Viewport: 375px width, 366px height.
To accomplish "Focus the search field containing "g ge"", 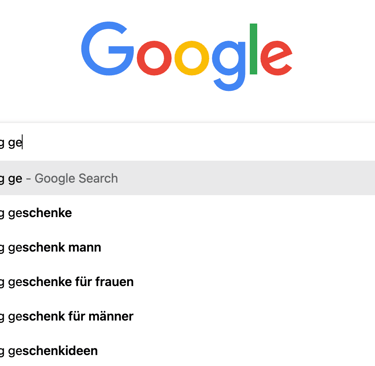I will pyautogui.click(x=187, y=143).
